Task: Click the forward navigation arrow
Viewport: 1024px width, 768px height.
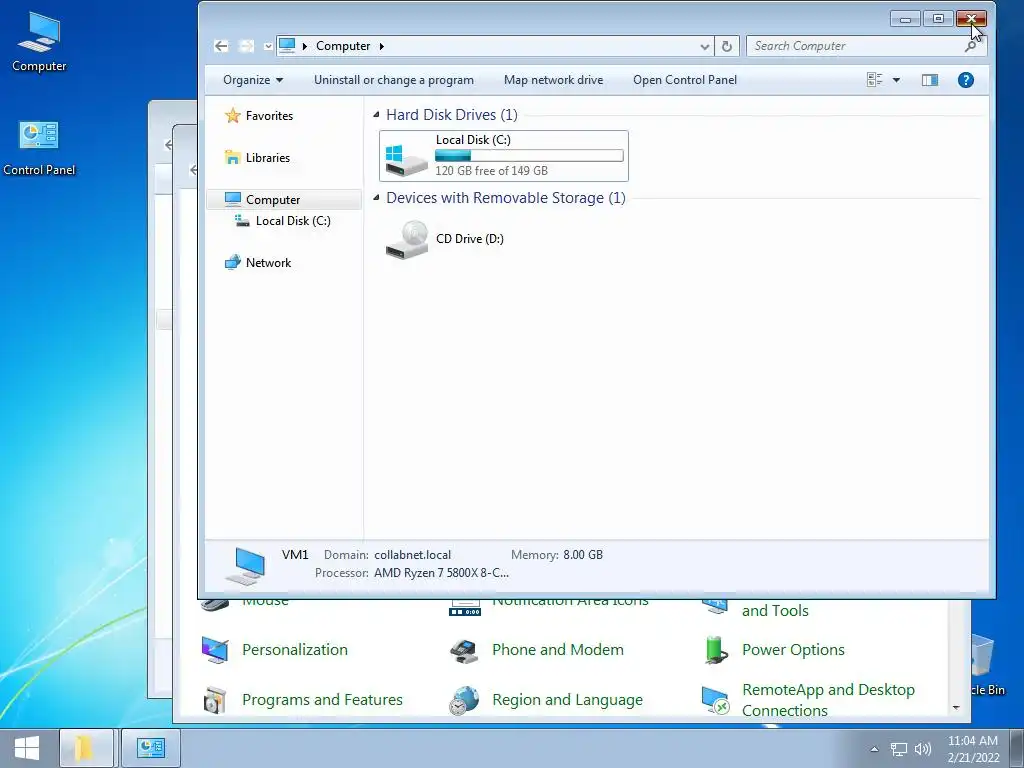Action: (x=246, y=46)
